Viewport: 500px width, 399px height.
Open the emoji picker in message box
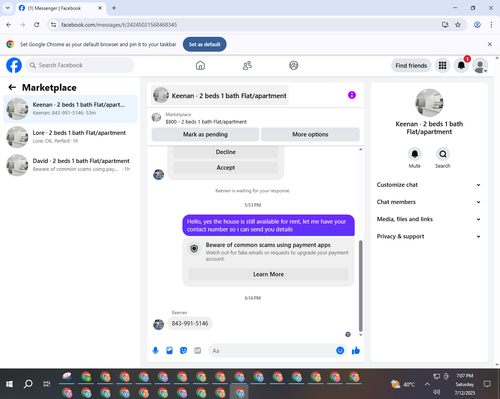click(x=340, y=350)
